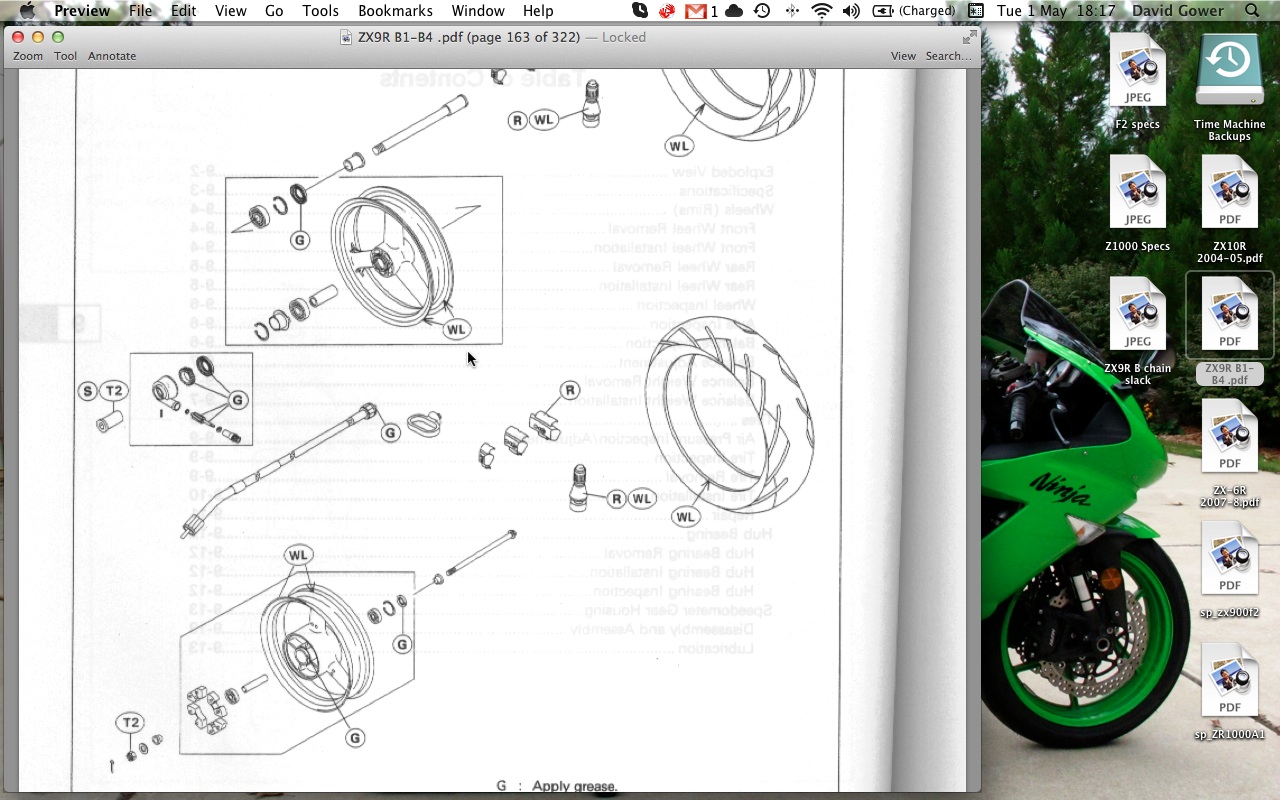Image resolution: width=1280 pixels, height=800 pixels.
Task: Open the Annotate toolbar icon in Preview
Action: tap(112, 56)
